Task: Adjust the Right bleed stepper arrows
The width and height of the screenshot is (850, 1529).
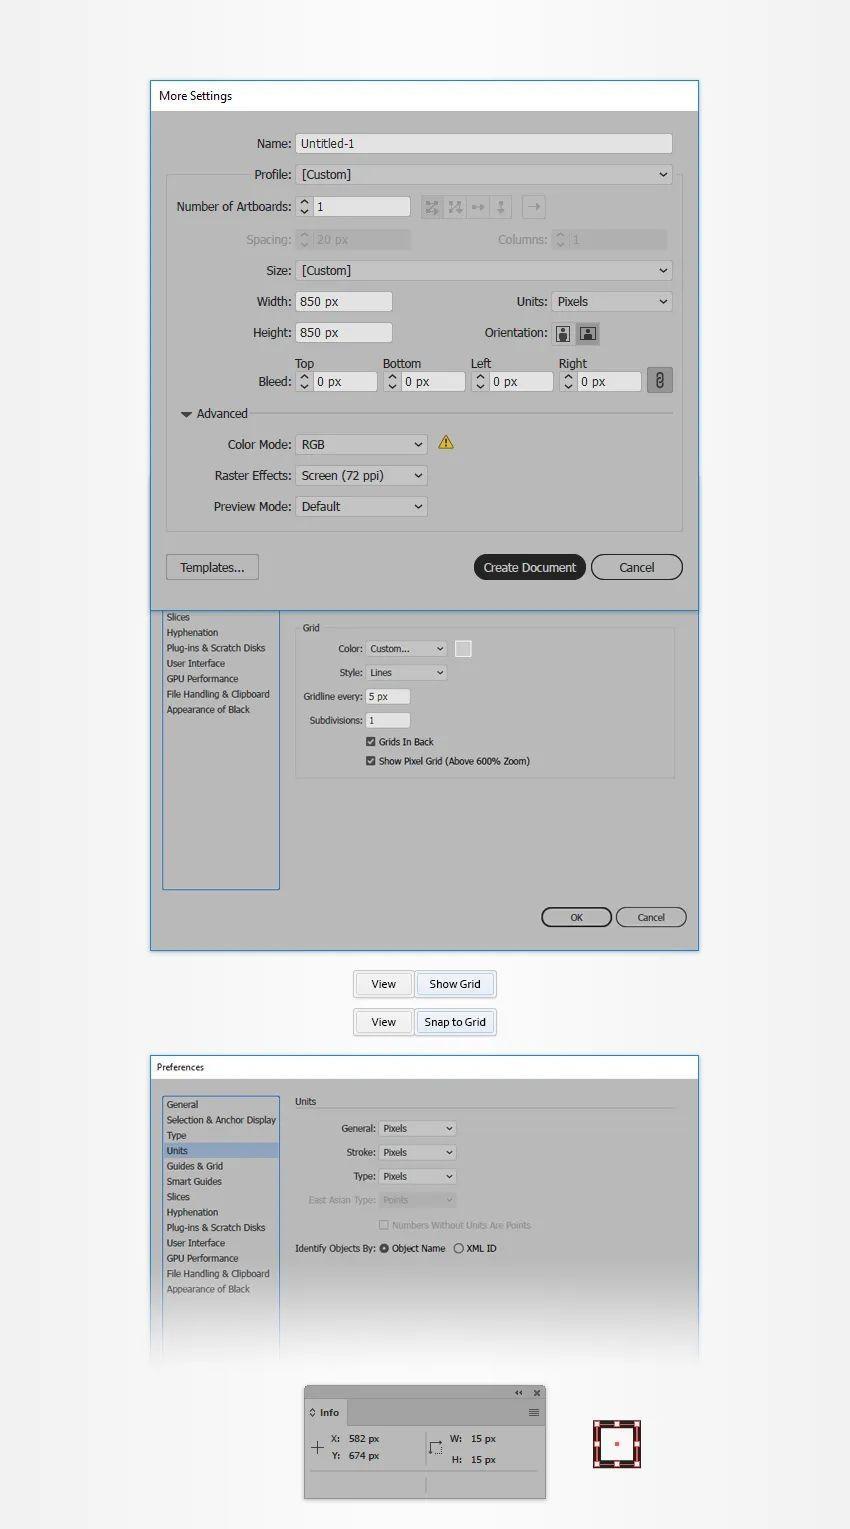Action: (x=568, y=382)
